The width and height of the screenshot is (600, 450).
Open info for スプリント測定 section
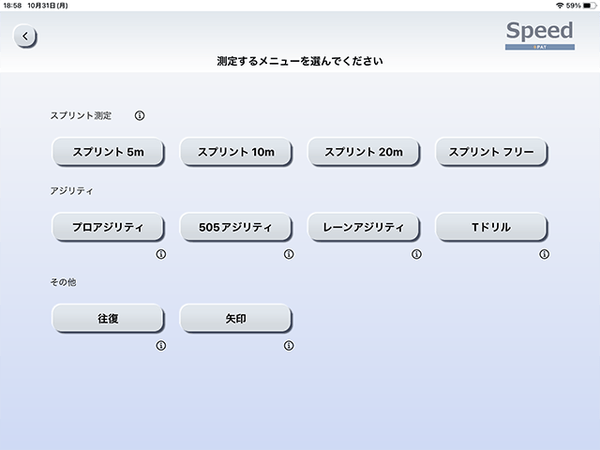[139, 116]
